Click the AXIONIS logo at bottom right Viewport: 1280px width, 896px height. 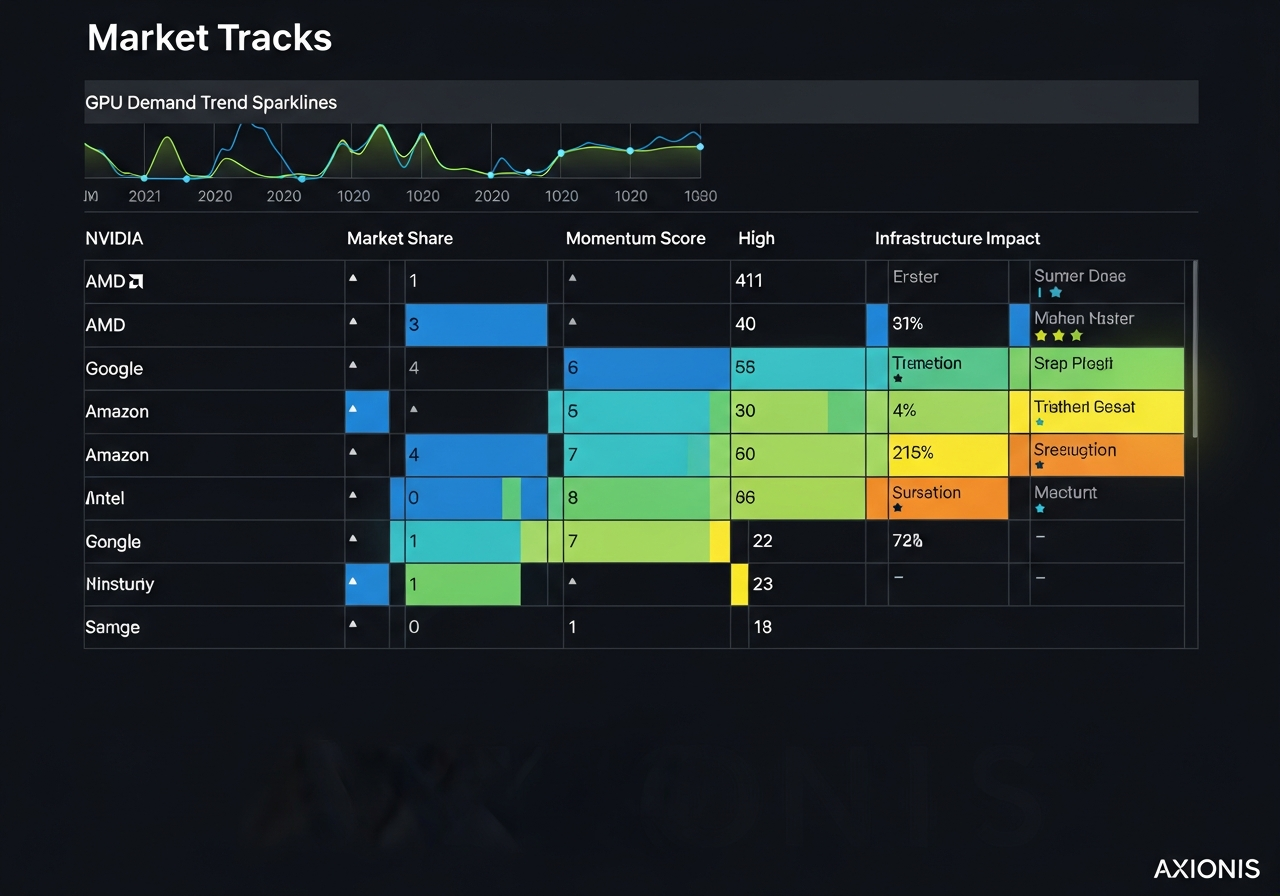1206,868
